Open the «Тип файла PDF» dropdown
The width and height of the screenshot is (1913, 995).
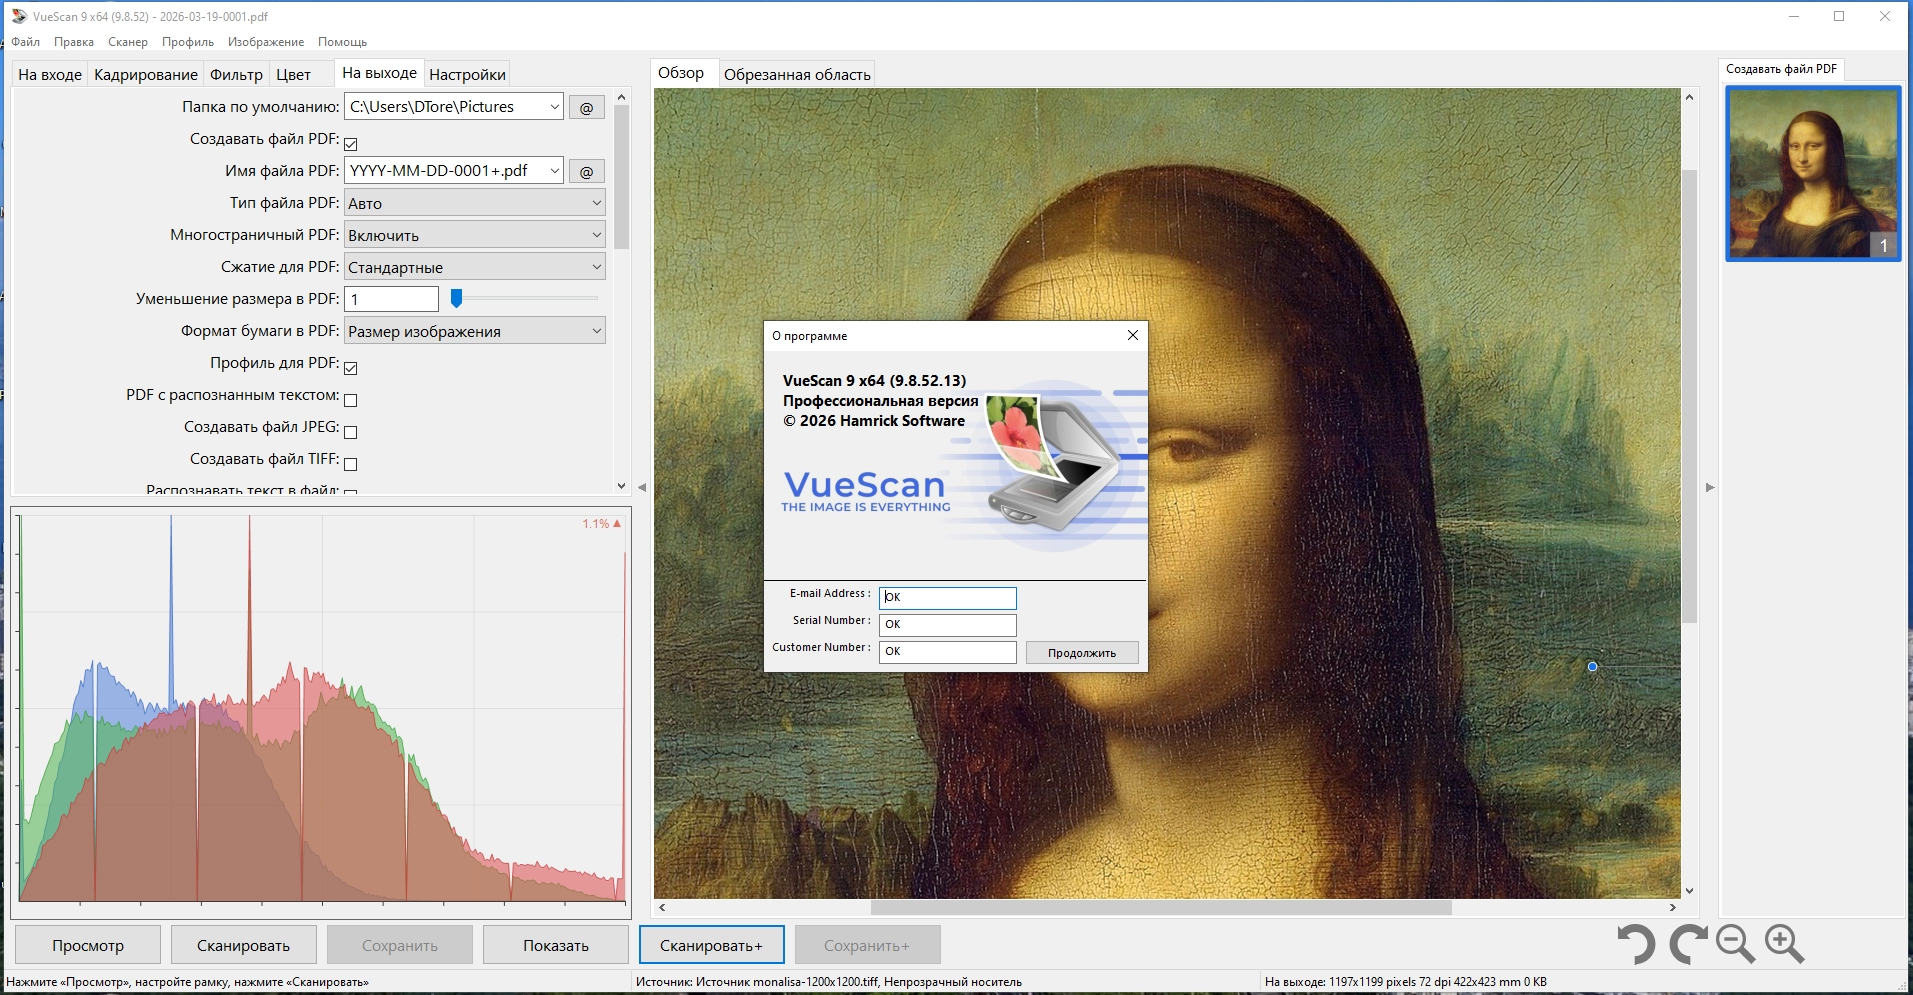pos(474,203)
